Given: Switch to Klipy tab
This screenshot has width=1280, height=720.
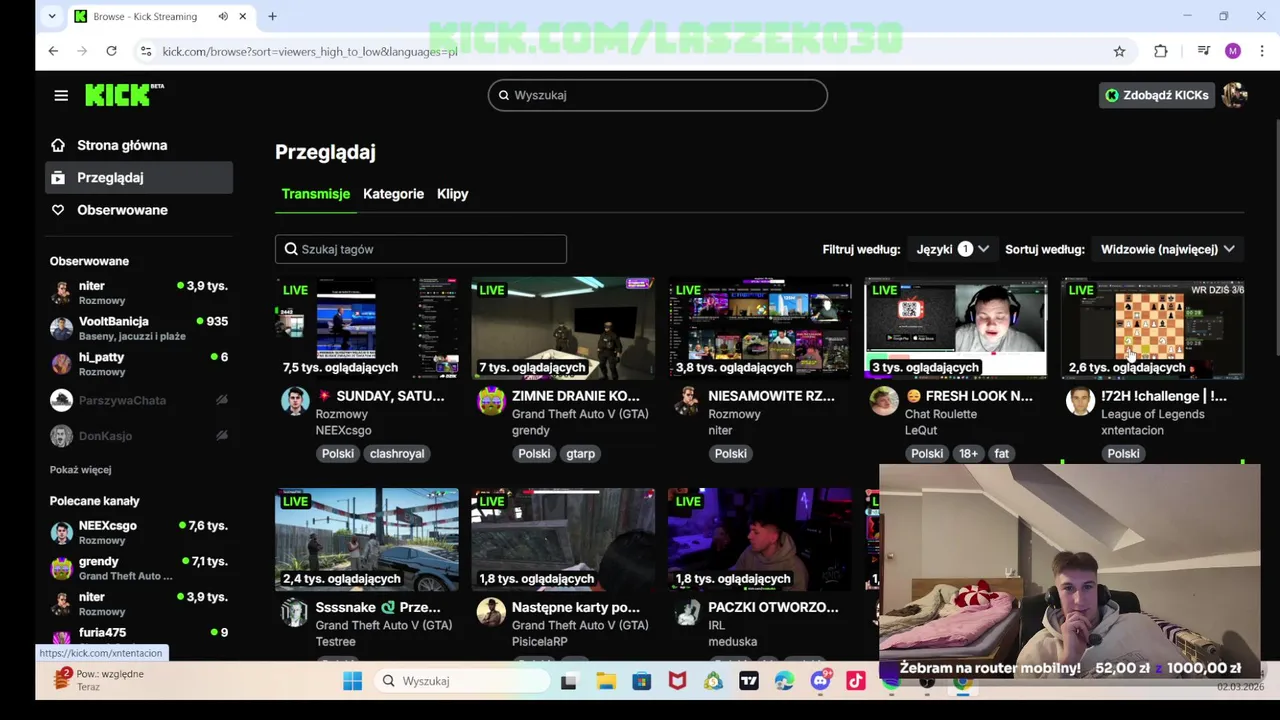Looking at the screenshot, I should 452,194.
